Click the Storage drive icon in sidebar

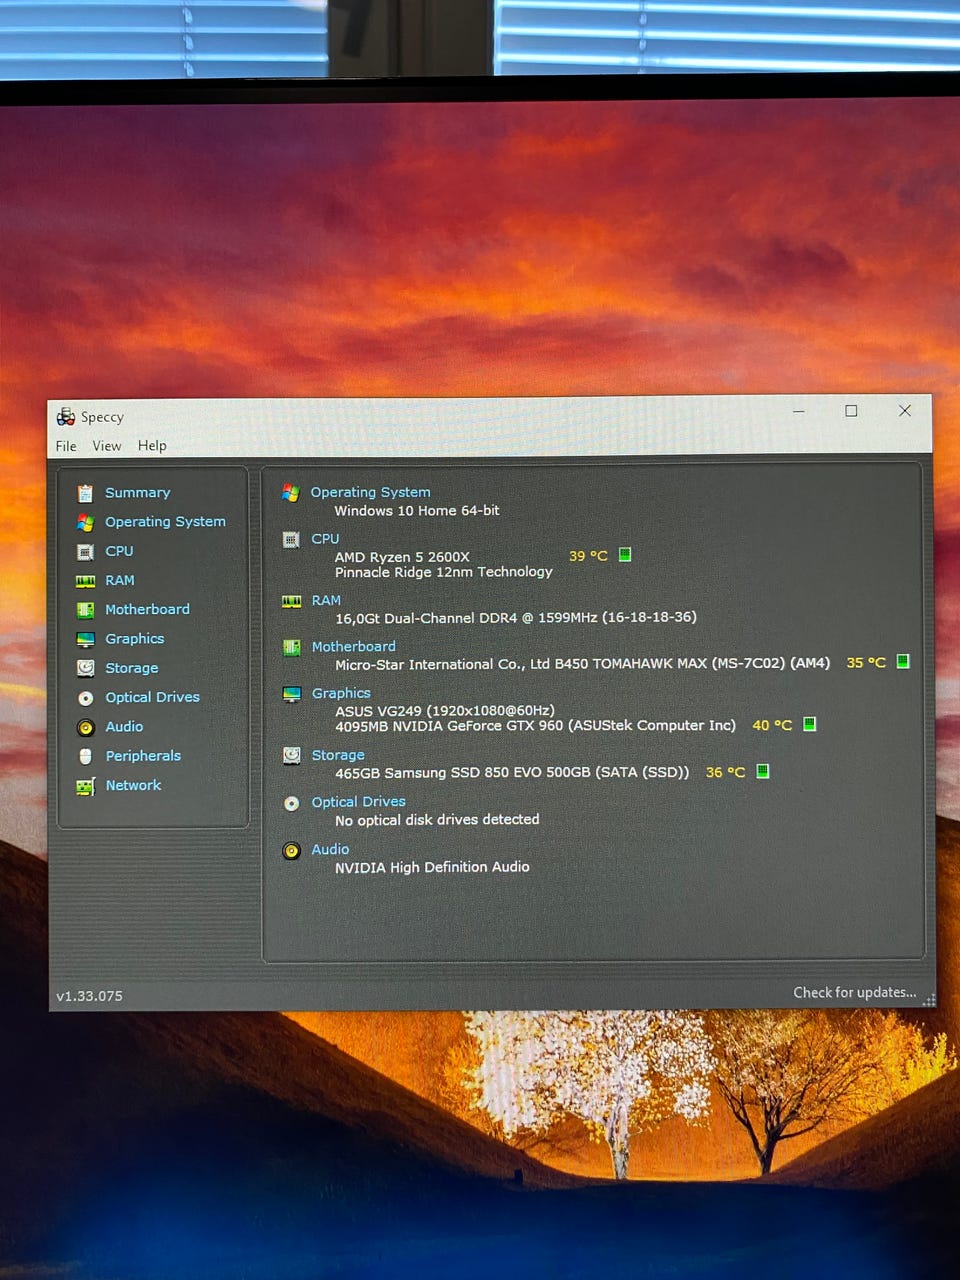pos(85,668)
